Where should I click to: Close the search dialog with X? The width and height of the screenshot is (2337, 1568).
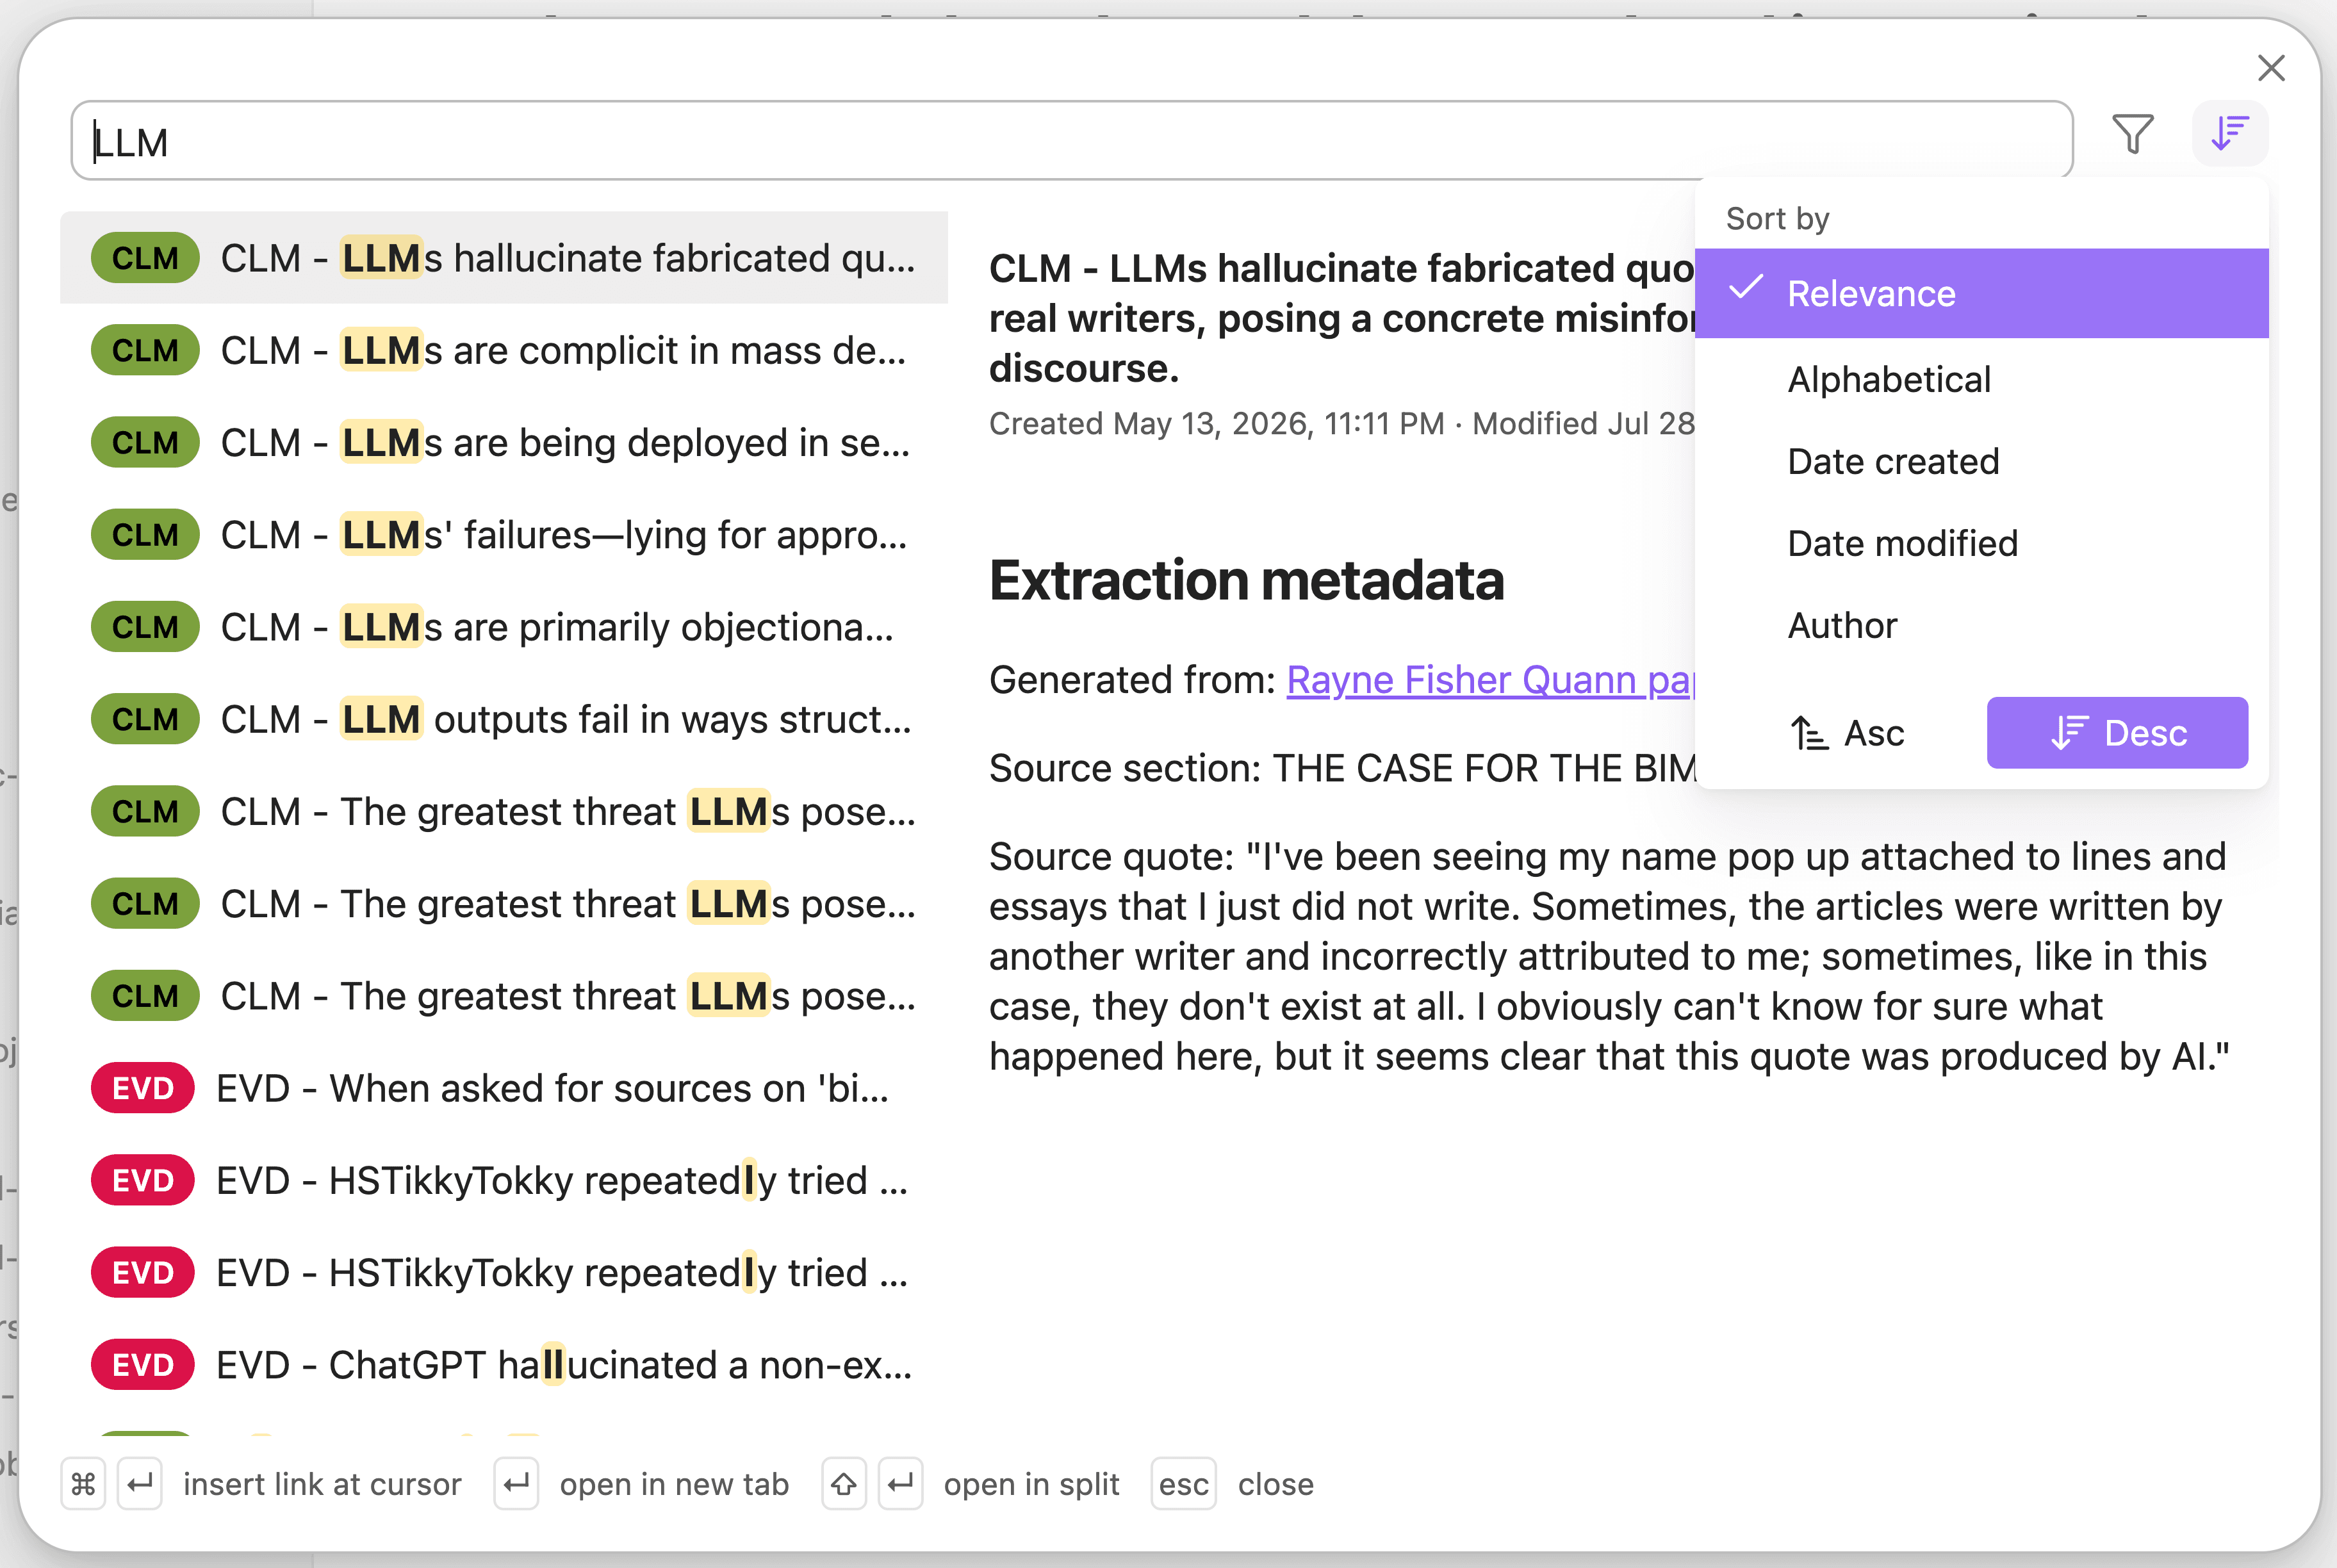[x=2272, y=68]
